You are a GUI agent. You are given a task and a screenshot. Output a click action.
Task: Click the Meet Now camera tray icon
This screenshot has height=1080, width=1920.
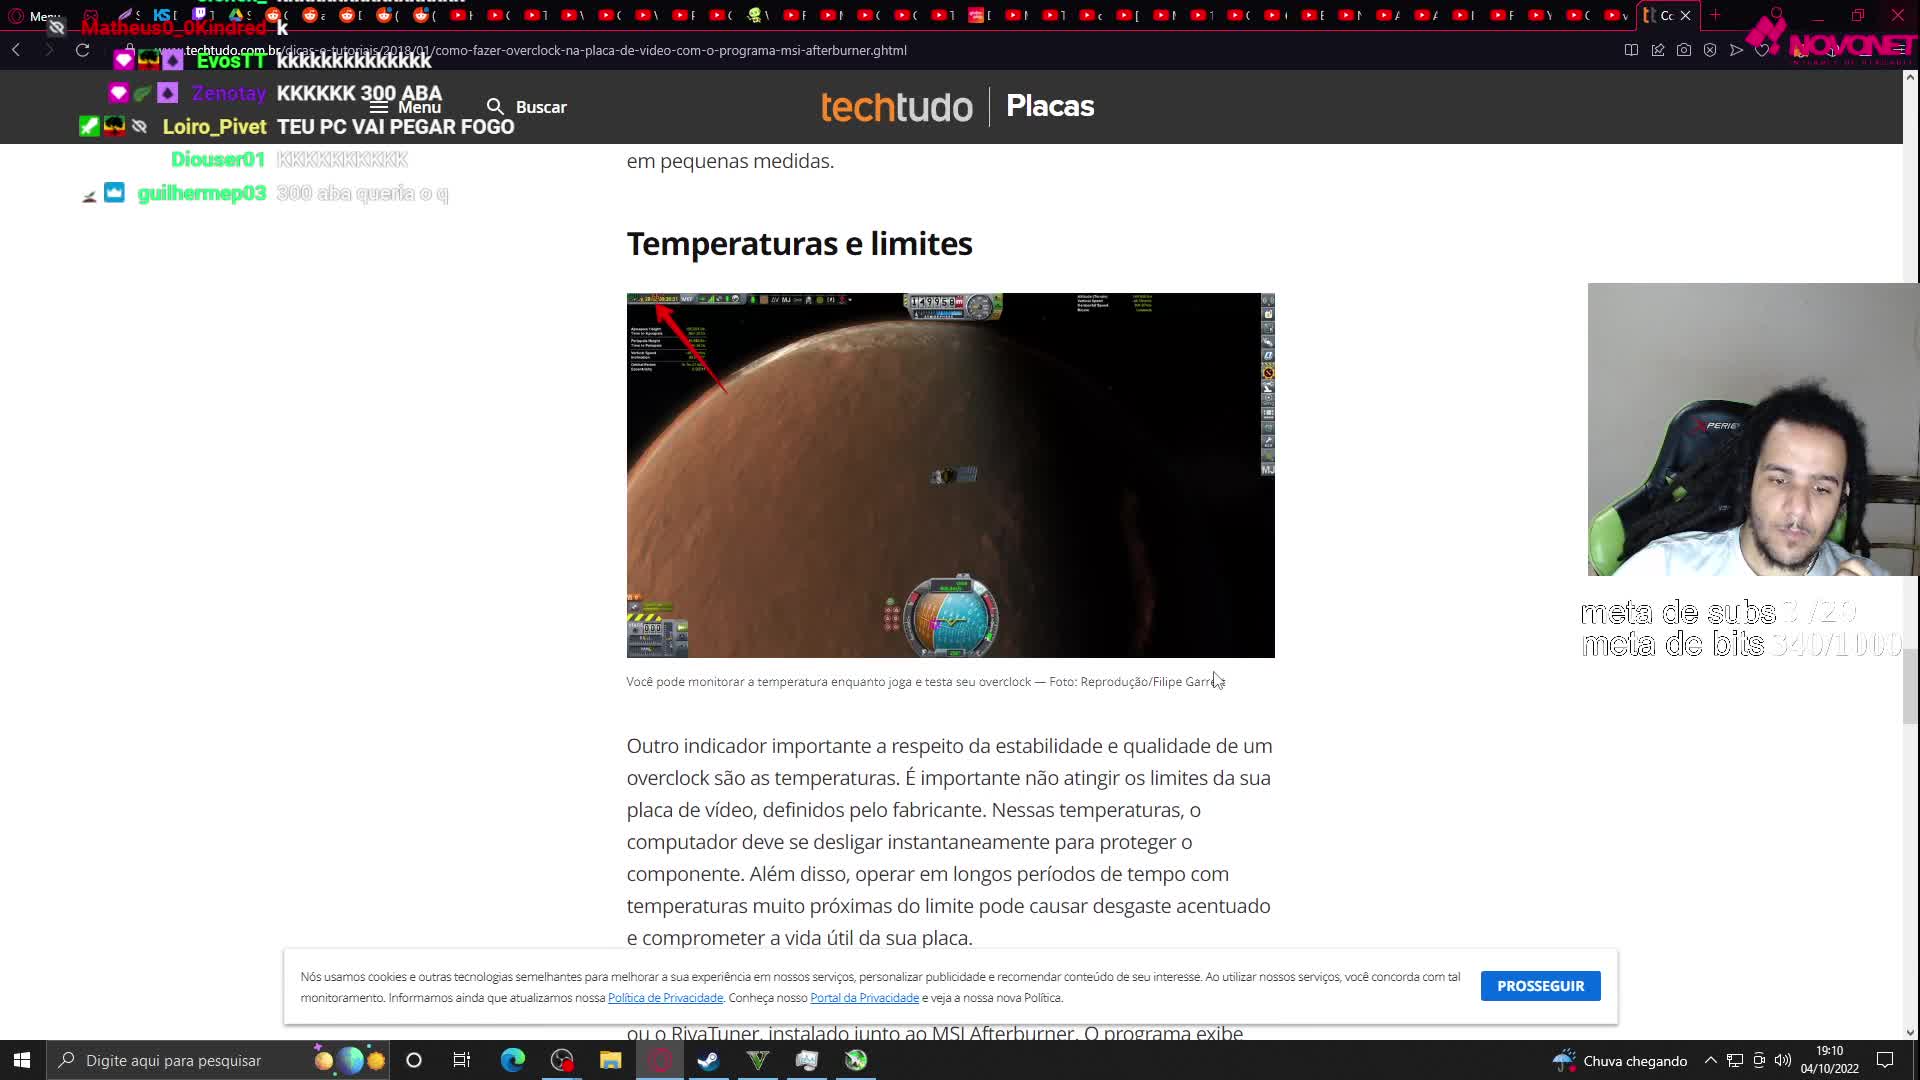tap(1759, 1061)
